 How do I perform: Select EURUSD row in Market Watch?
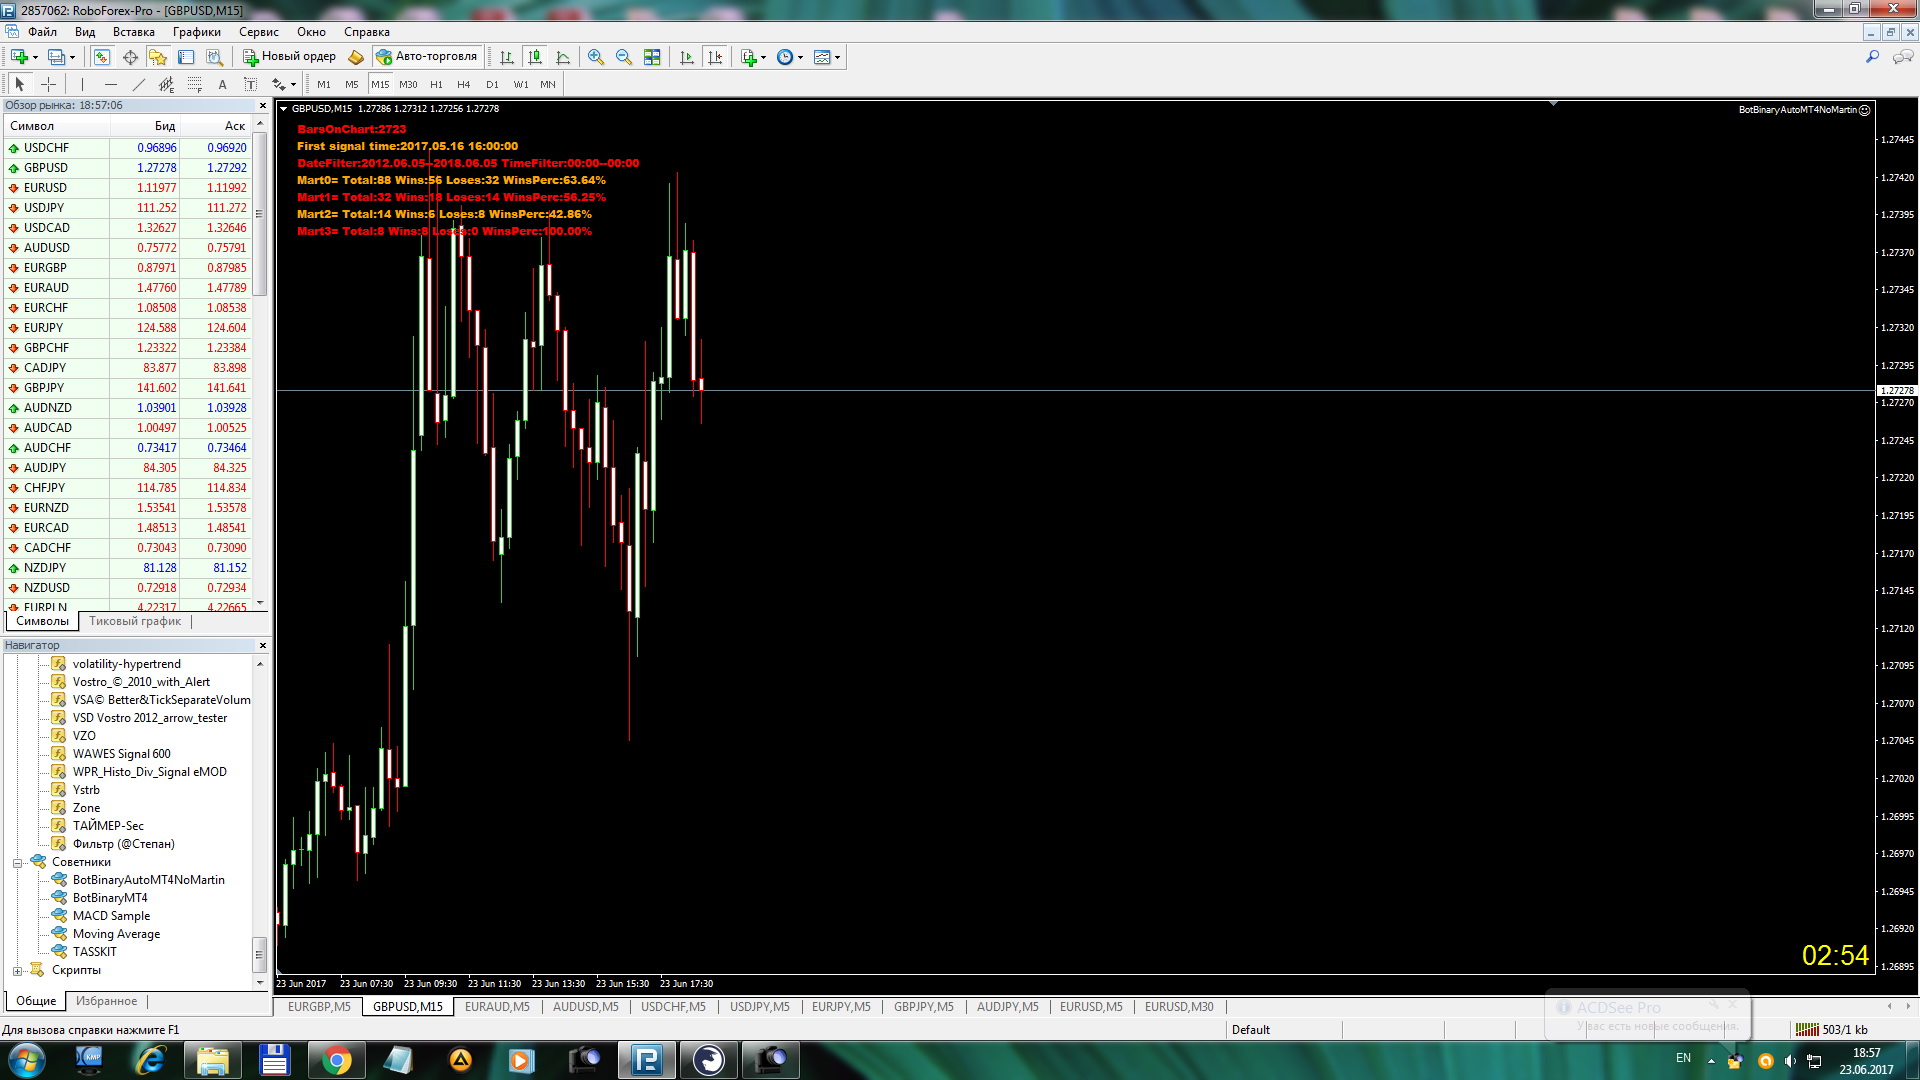(x=127, y=188)
